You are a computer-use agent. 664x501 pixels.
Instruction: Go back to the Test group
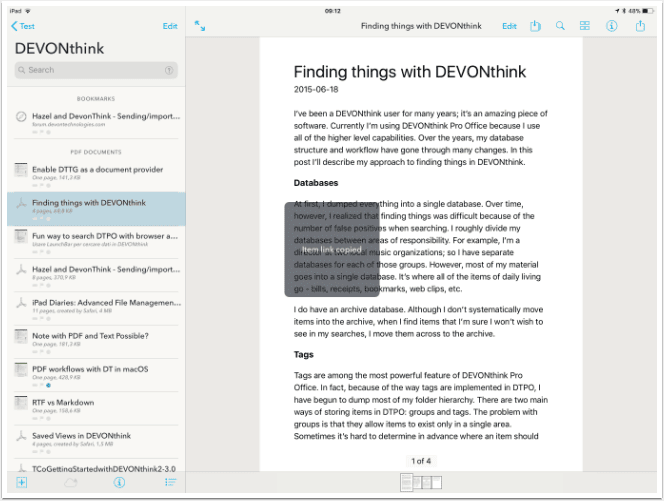[x=23, y=26]
